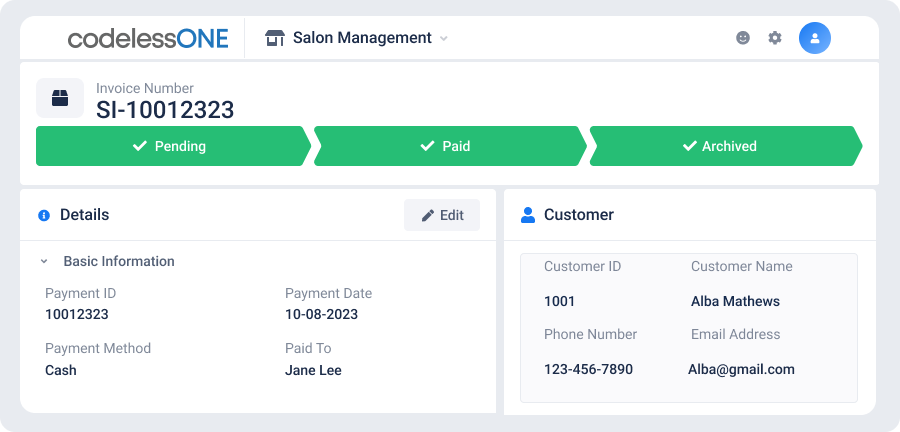This screenshot has width=900, height=432.
Task: Click the smiley face feedback icon
Action: (x=743, y=38)
